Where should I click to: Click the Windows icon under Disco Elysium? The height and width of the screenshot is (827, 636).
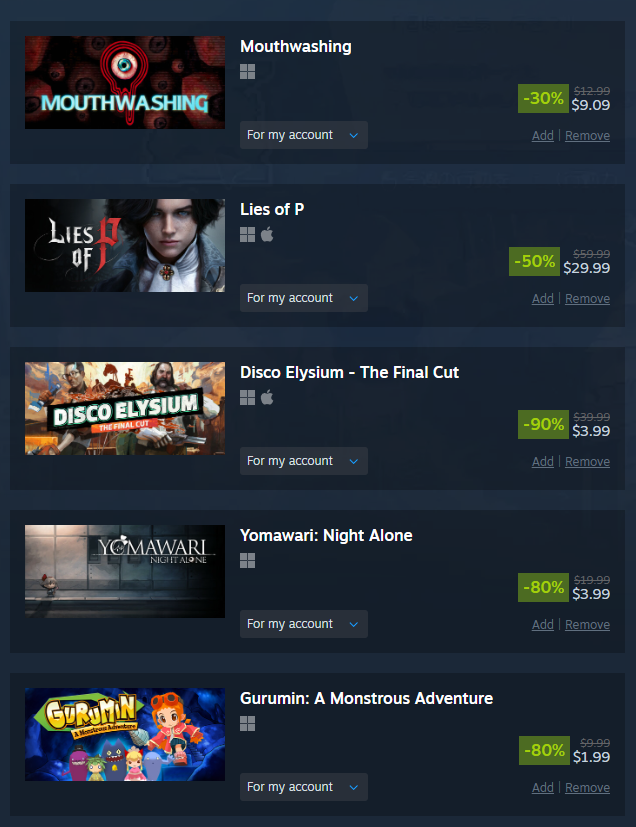(247, 398)
